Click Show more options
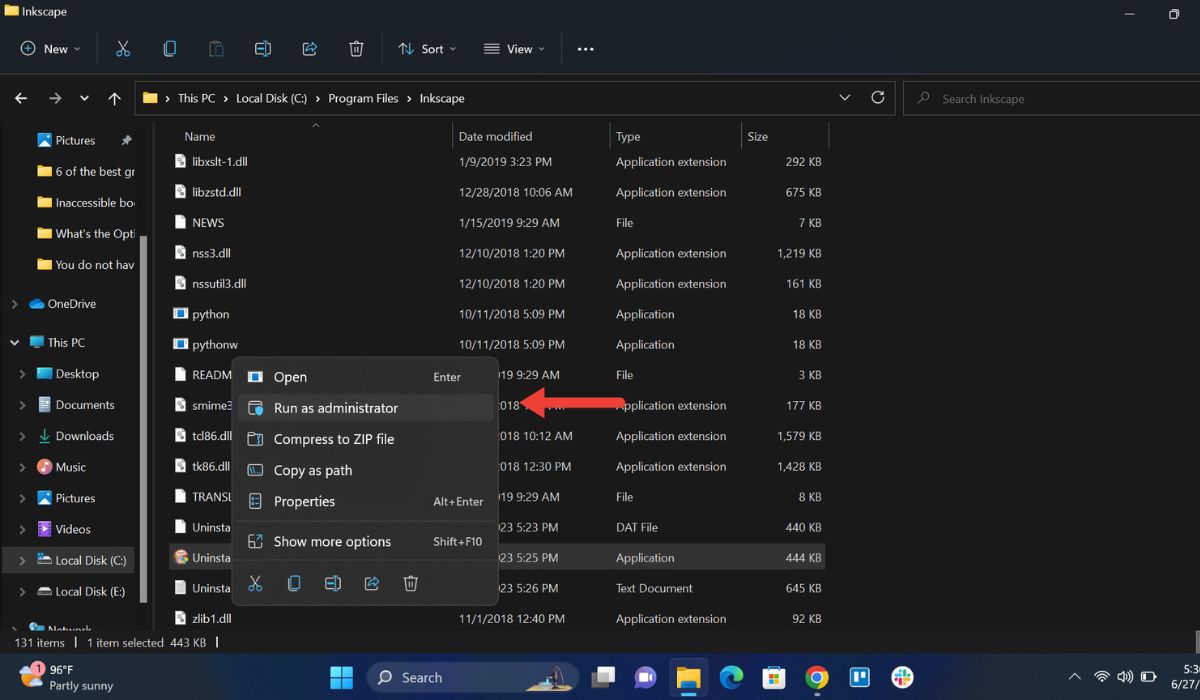Image resolution: width=1200 pixels, height=700 pixels. [330, 541]
